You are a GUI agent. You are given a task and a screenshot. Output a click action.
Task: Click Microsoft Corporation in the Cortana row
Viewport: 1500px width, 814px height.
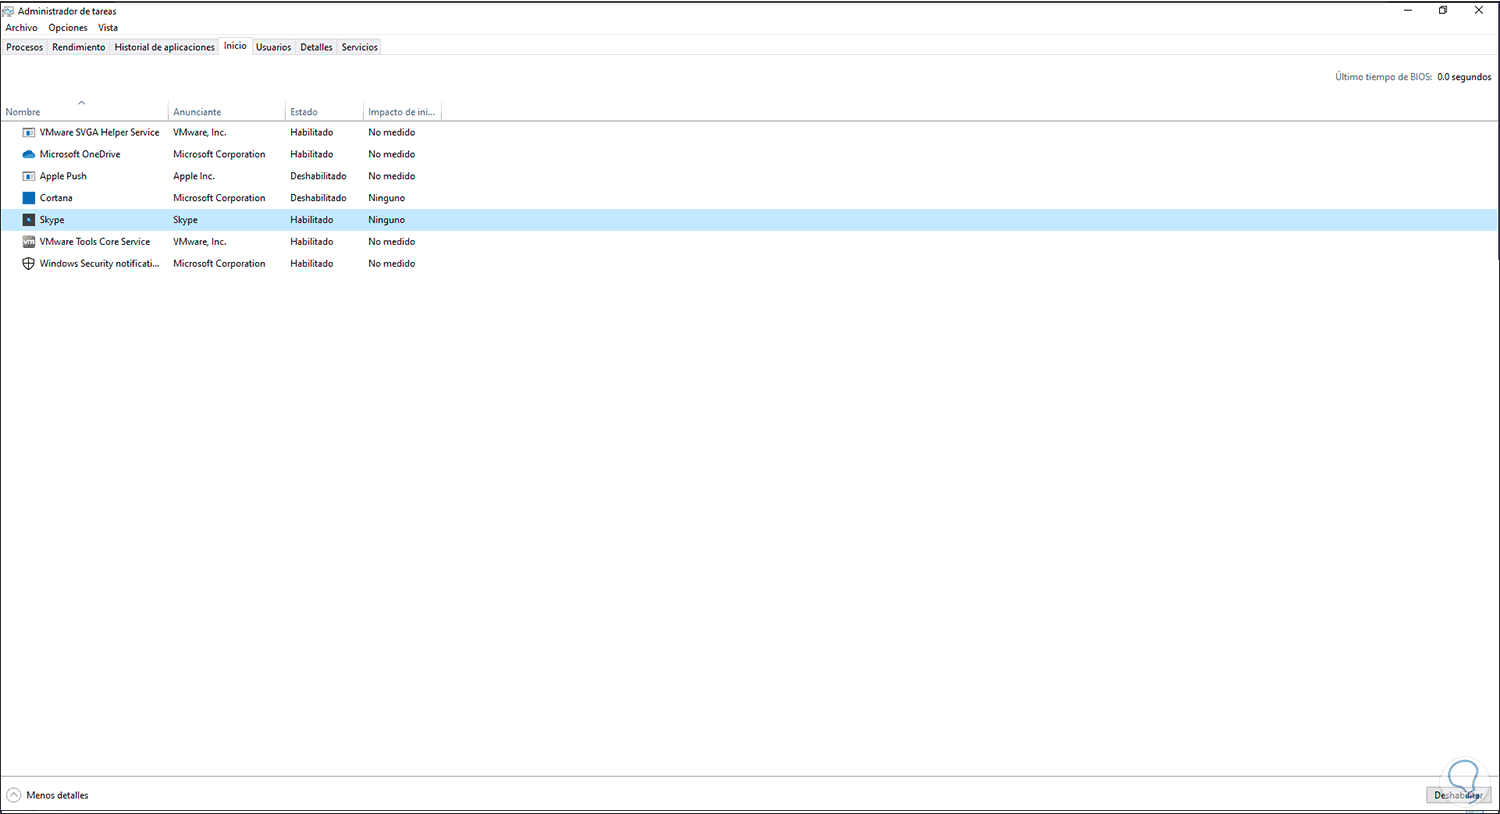[x=219, y=198]
